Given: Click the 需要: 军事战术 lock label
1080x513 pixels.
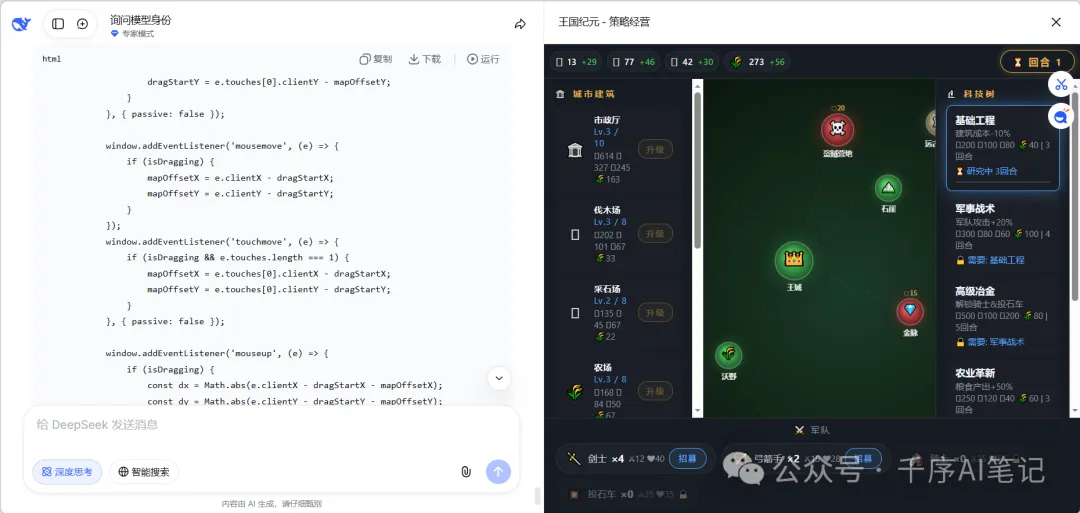Looking at the screenshot, I should [x=990, y=342].
